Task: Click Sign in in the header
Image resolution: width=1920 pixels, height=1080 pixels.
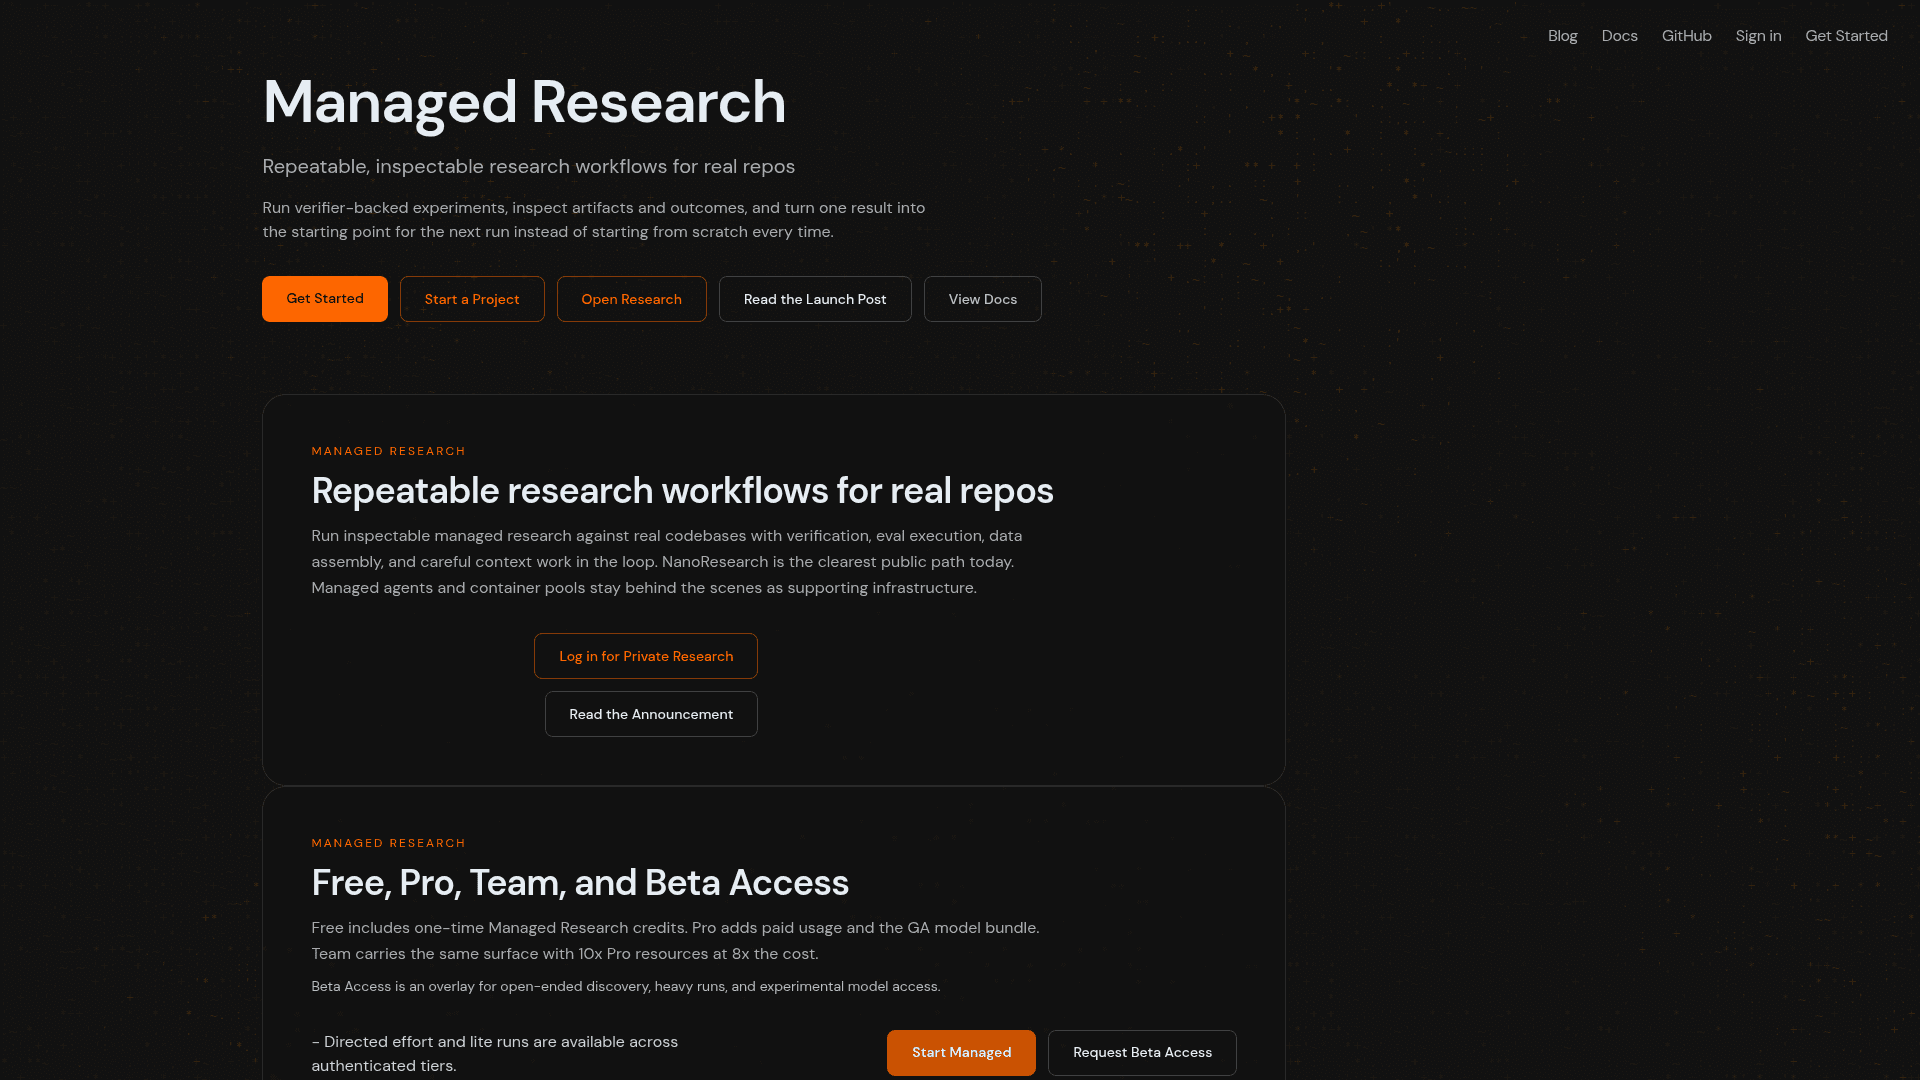Action: pos(1758,36)
